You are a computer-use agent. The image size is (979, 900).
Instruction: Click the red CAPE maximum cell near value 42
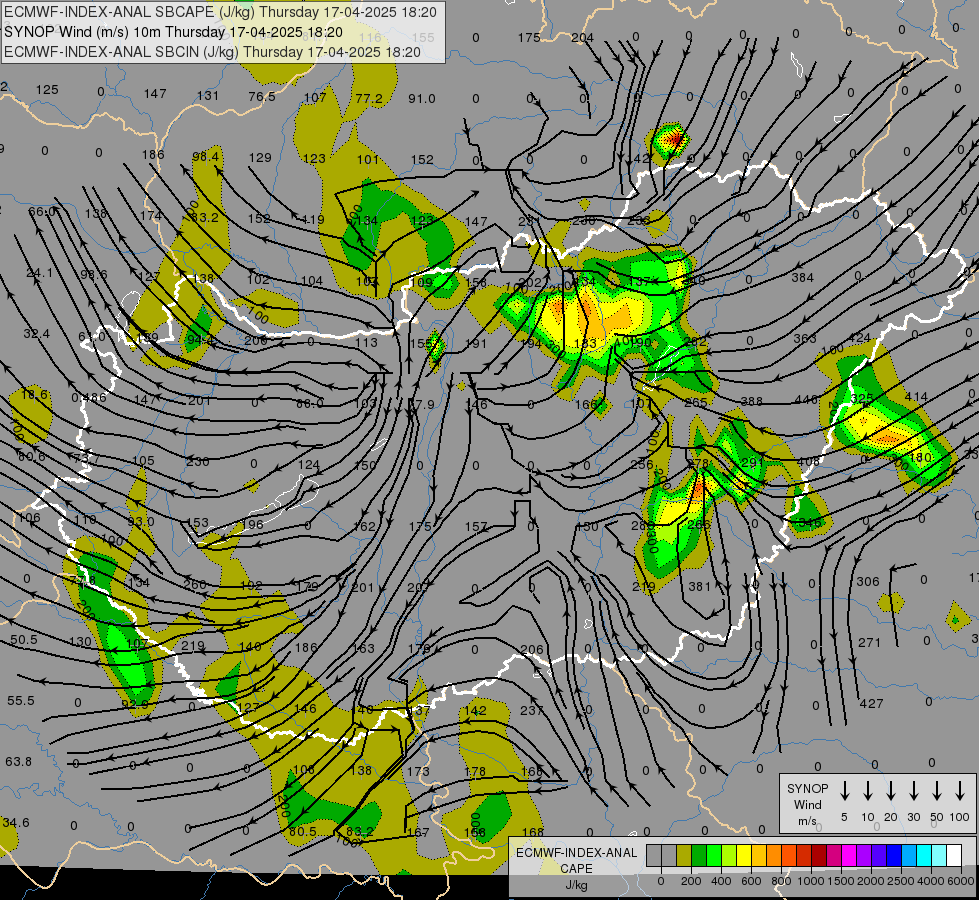674,137
